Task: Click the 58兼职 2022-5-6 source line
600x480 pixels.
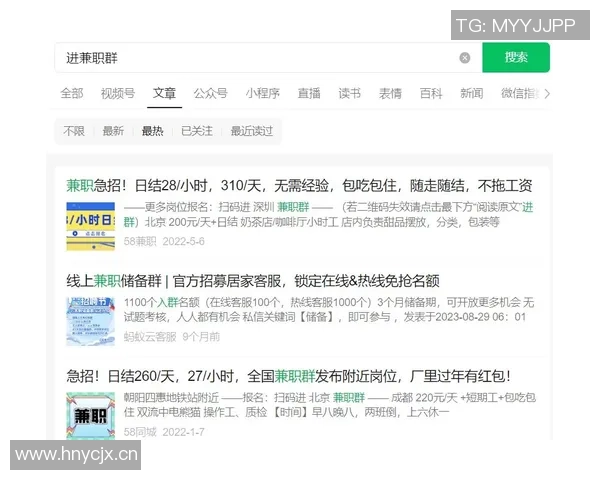Action: pyautogui.click(x=164, y=241)
